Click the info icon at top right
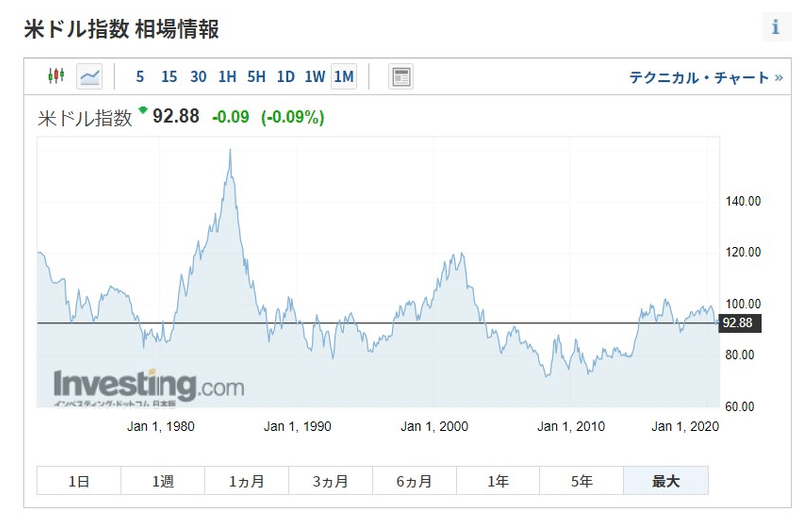Screen dimensions: 800x528 tap(776, 27)
